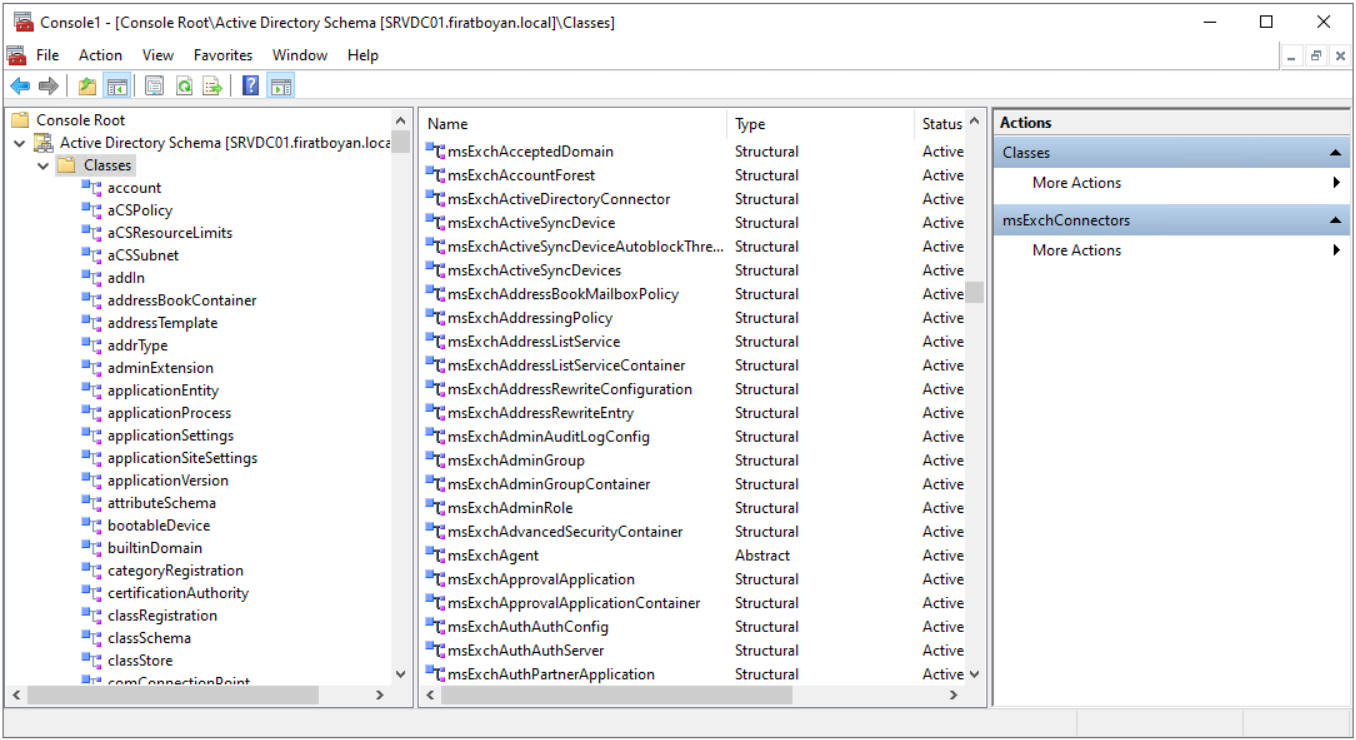Screen dimensions: 1356x740
Task: Select attributeSchema in the tree
Action: [x=162, y=503]
